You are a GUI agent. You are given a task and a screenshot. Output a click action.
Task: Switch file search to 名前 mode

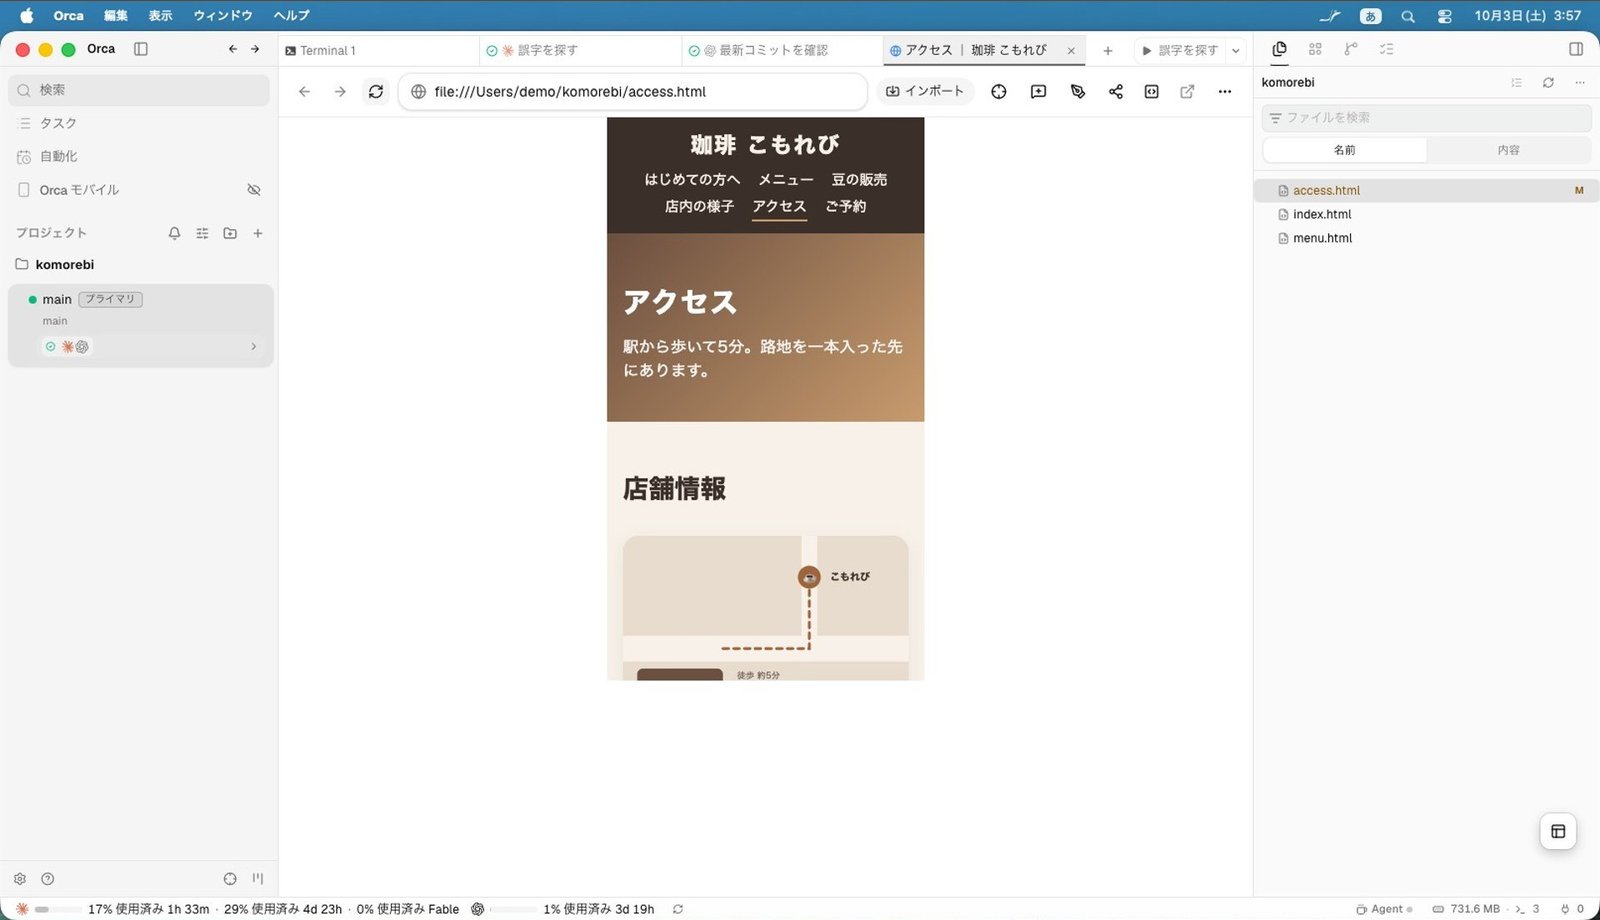pyautogui.click(x=1345, y=150)
